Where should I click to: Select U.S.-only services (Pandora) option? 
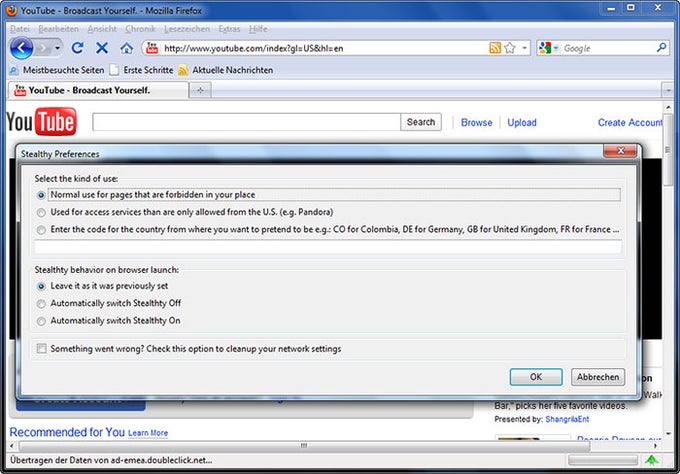click(x=41, y=213)
